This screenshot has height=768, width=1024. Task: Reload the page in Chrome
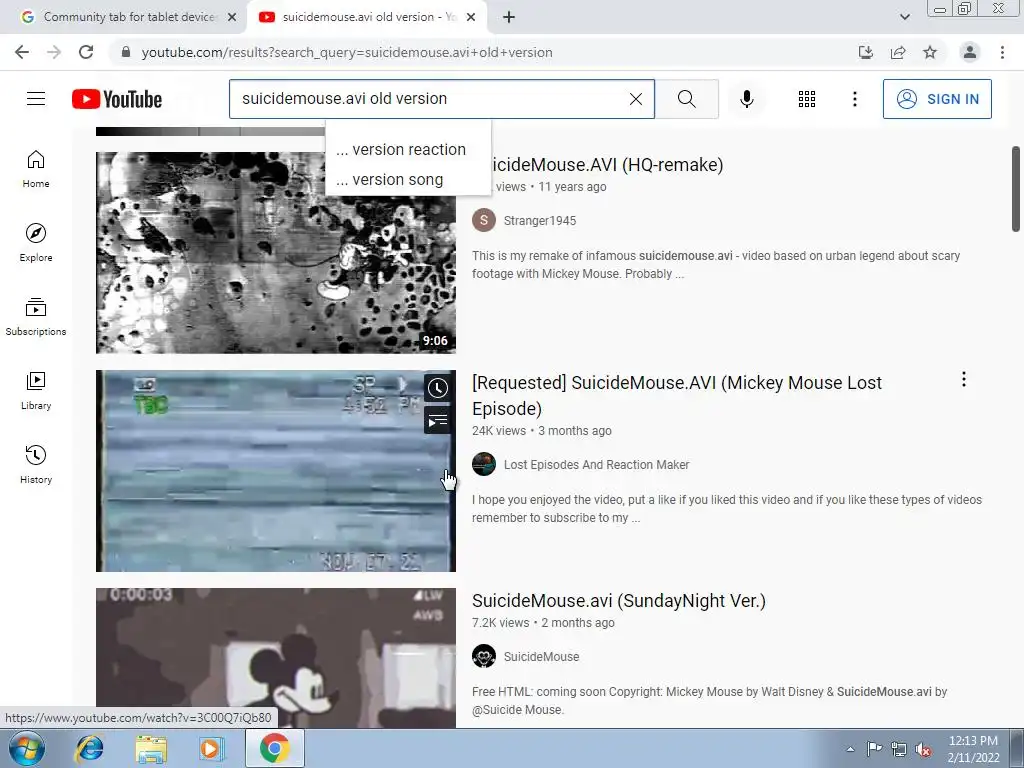(86, 52)
